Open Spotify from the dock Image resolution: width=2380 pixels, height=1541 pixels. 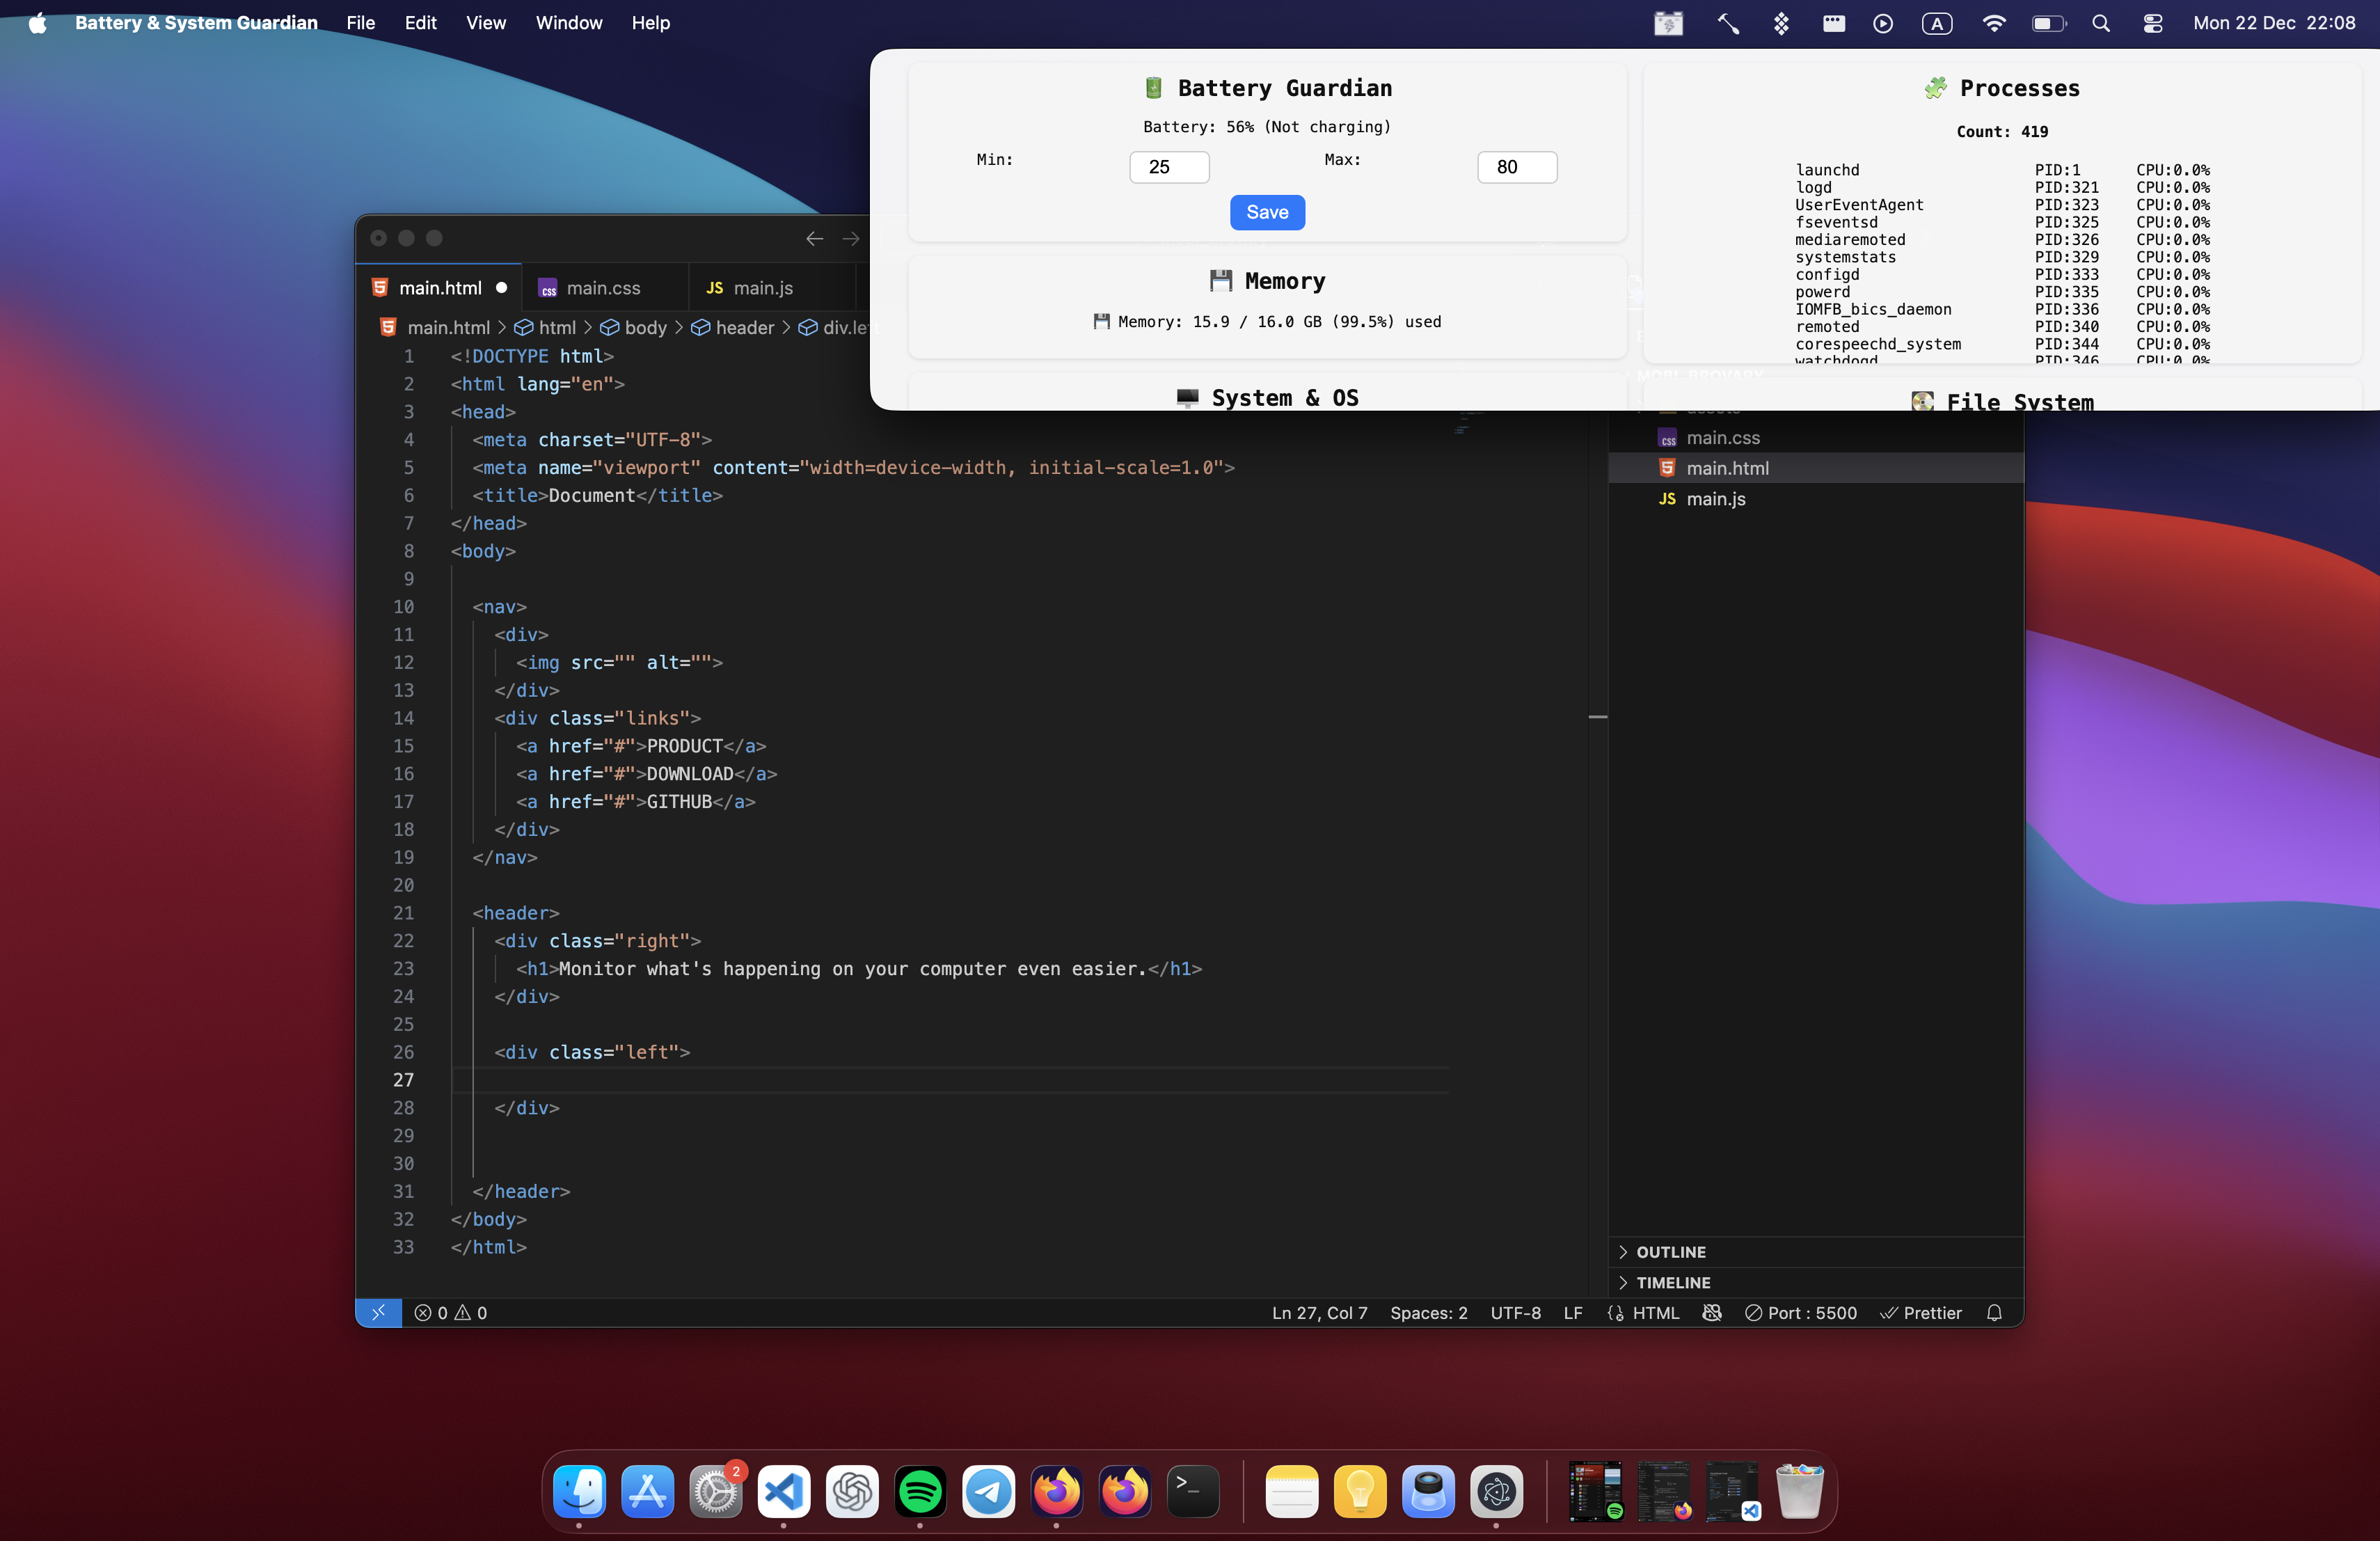919,1491
